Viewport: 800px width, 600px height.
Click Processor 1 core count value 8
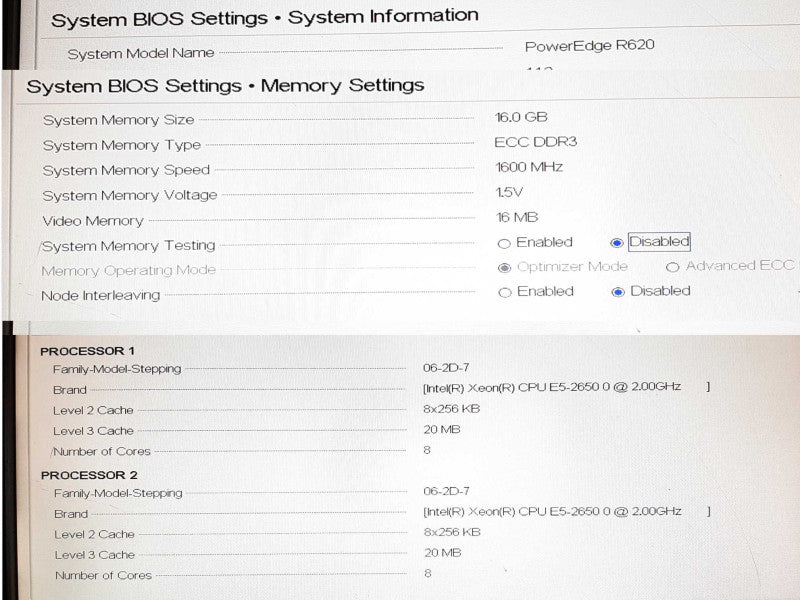pos(427,450)
